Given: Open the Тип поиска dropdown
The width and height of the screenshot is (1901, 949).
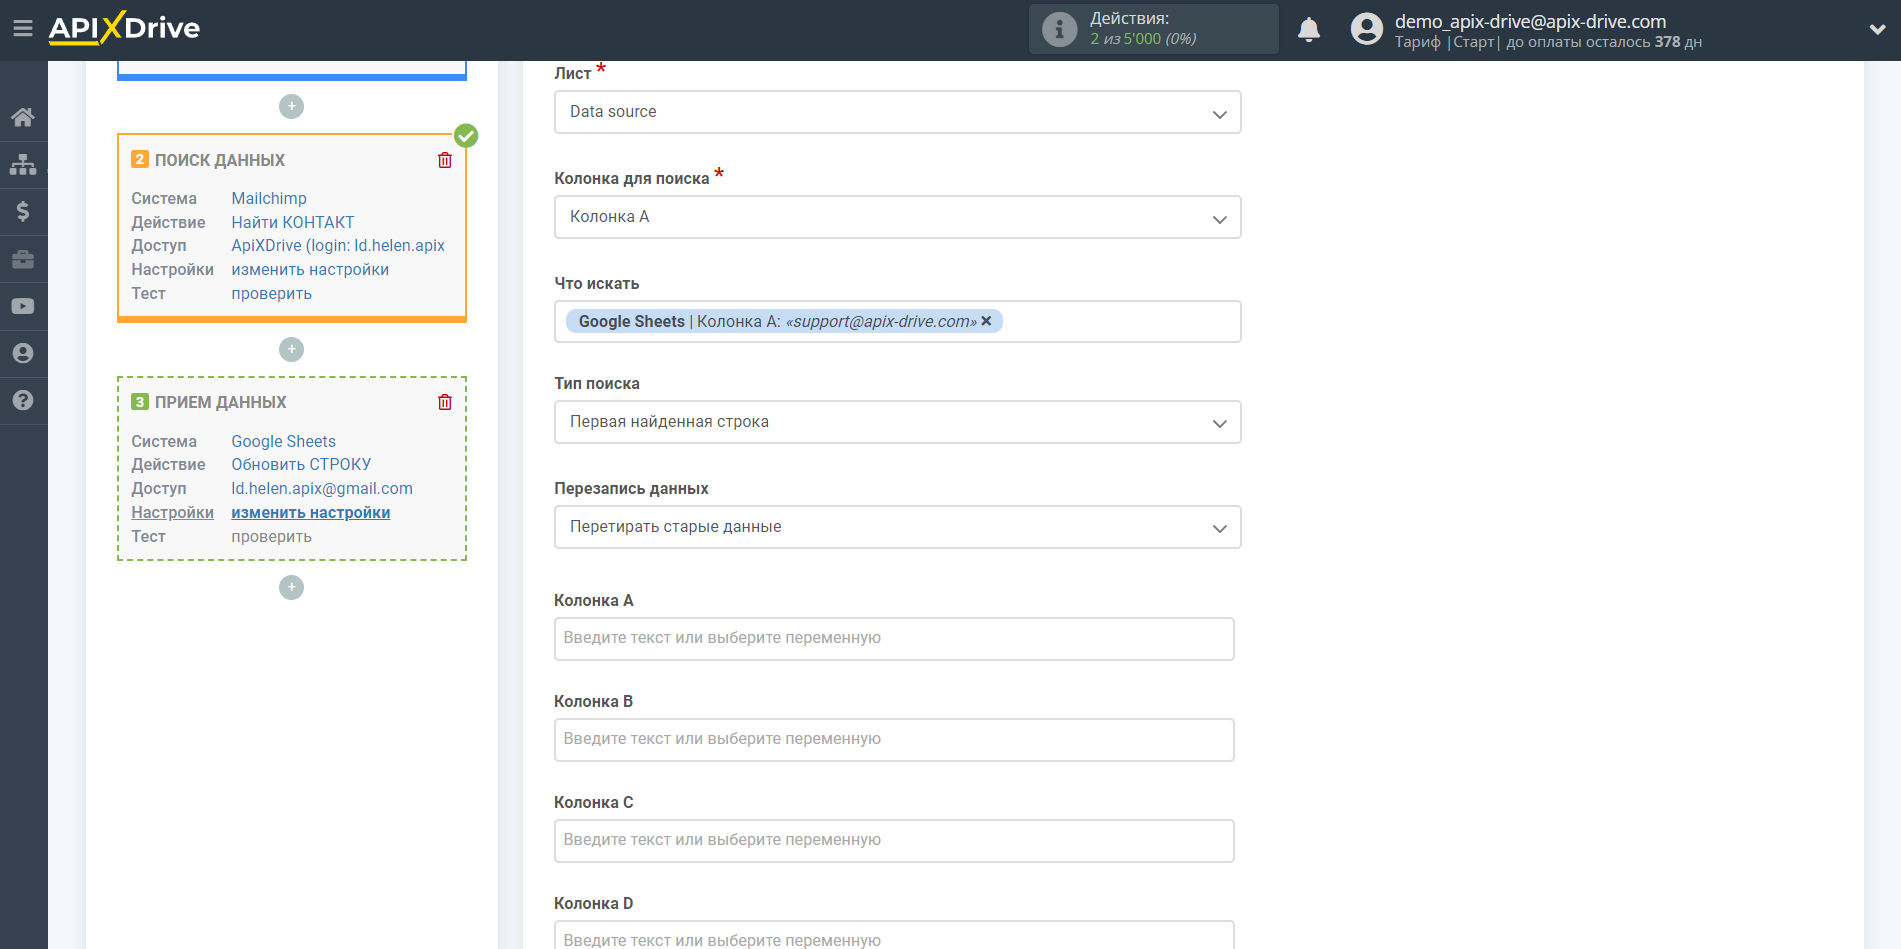Looking at the screenshot, I should tap(897, 422).
